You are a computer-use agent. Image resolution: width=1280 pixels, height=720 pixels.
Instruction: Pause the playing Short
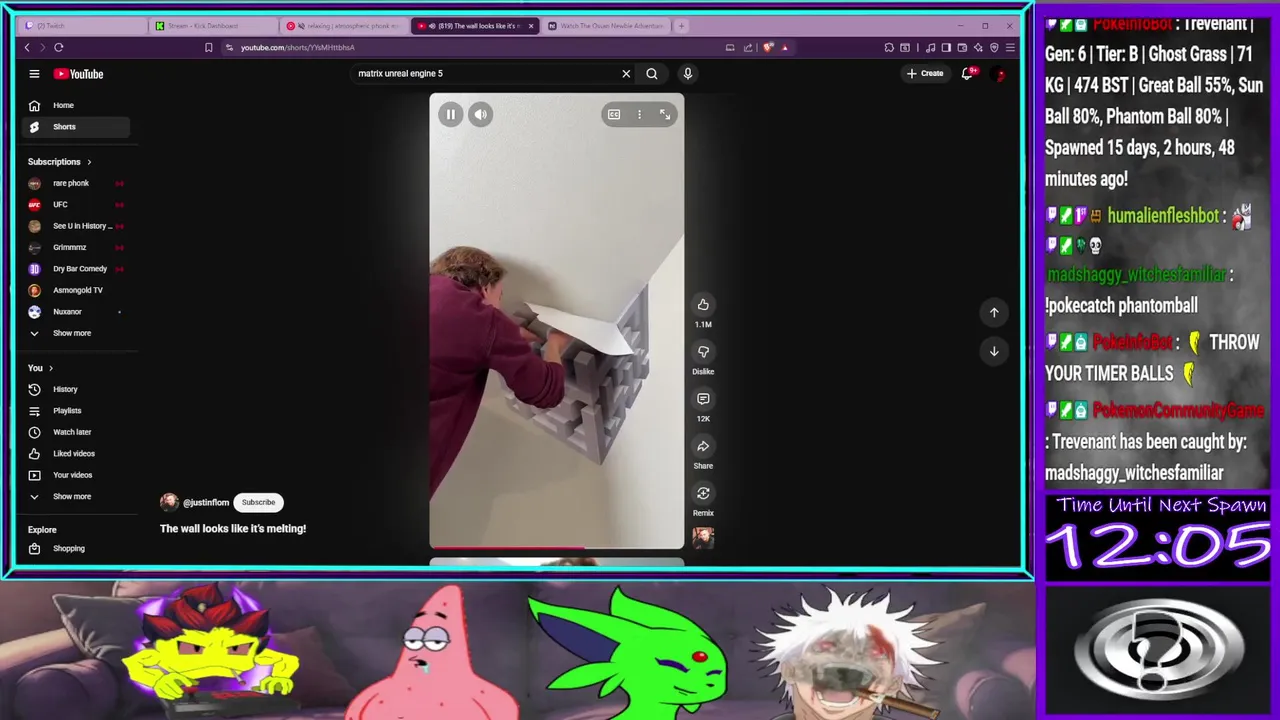coord(451,115)
